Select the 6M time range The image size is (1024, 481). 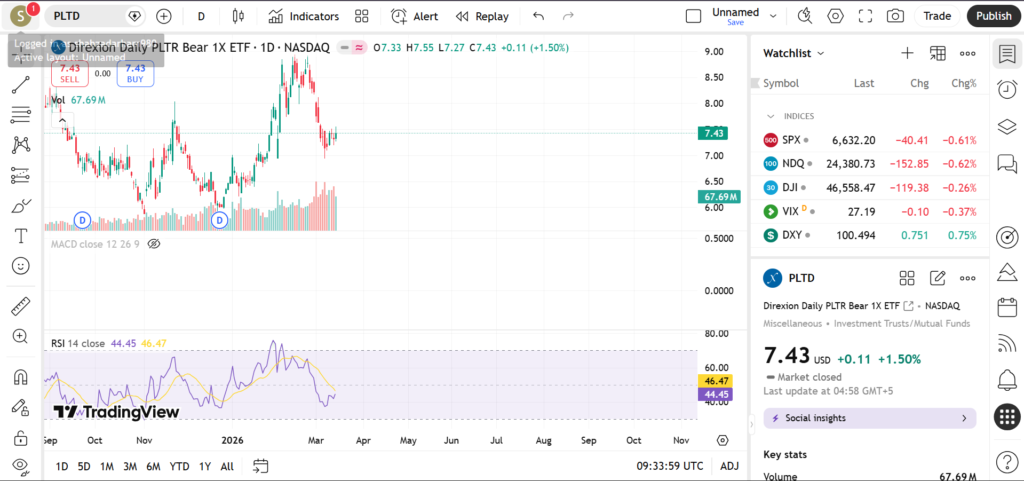153,466
